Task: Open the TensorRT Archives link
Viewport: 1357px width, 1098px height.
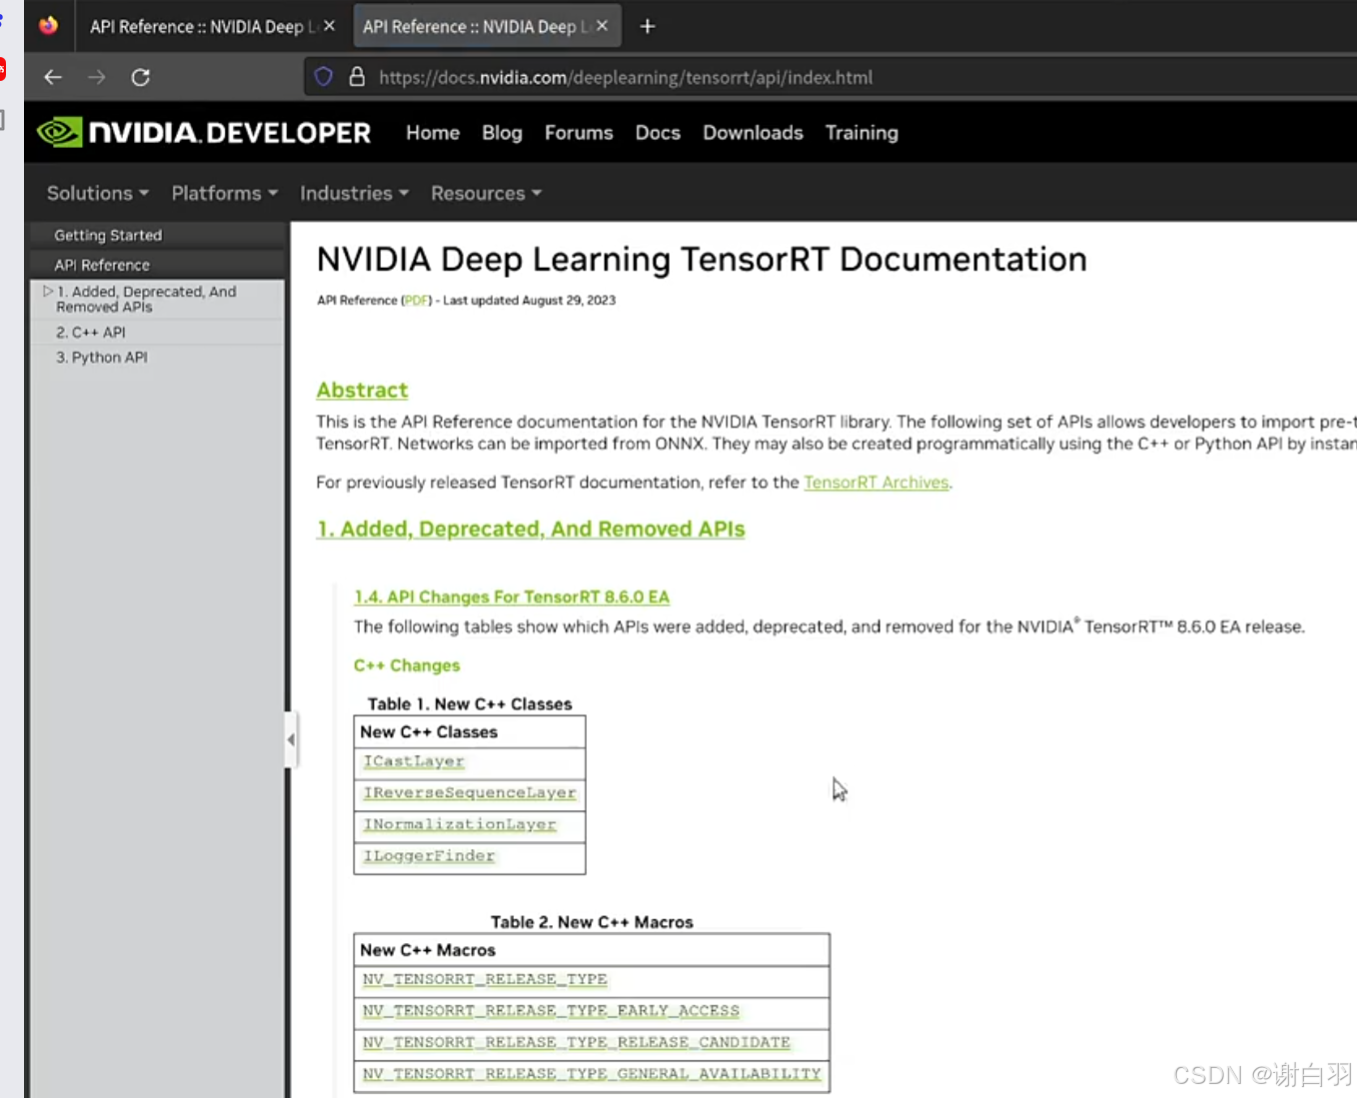Action: pyautogui.click(x=876, y=482)
